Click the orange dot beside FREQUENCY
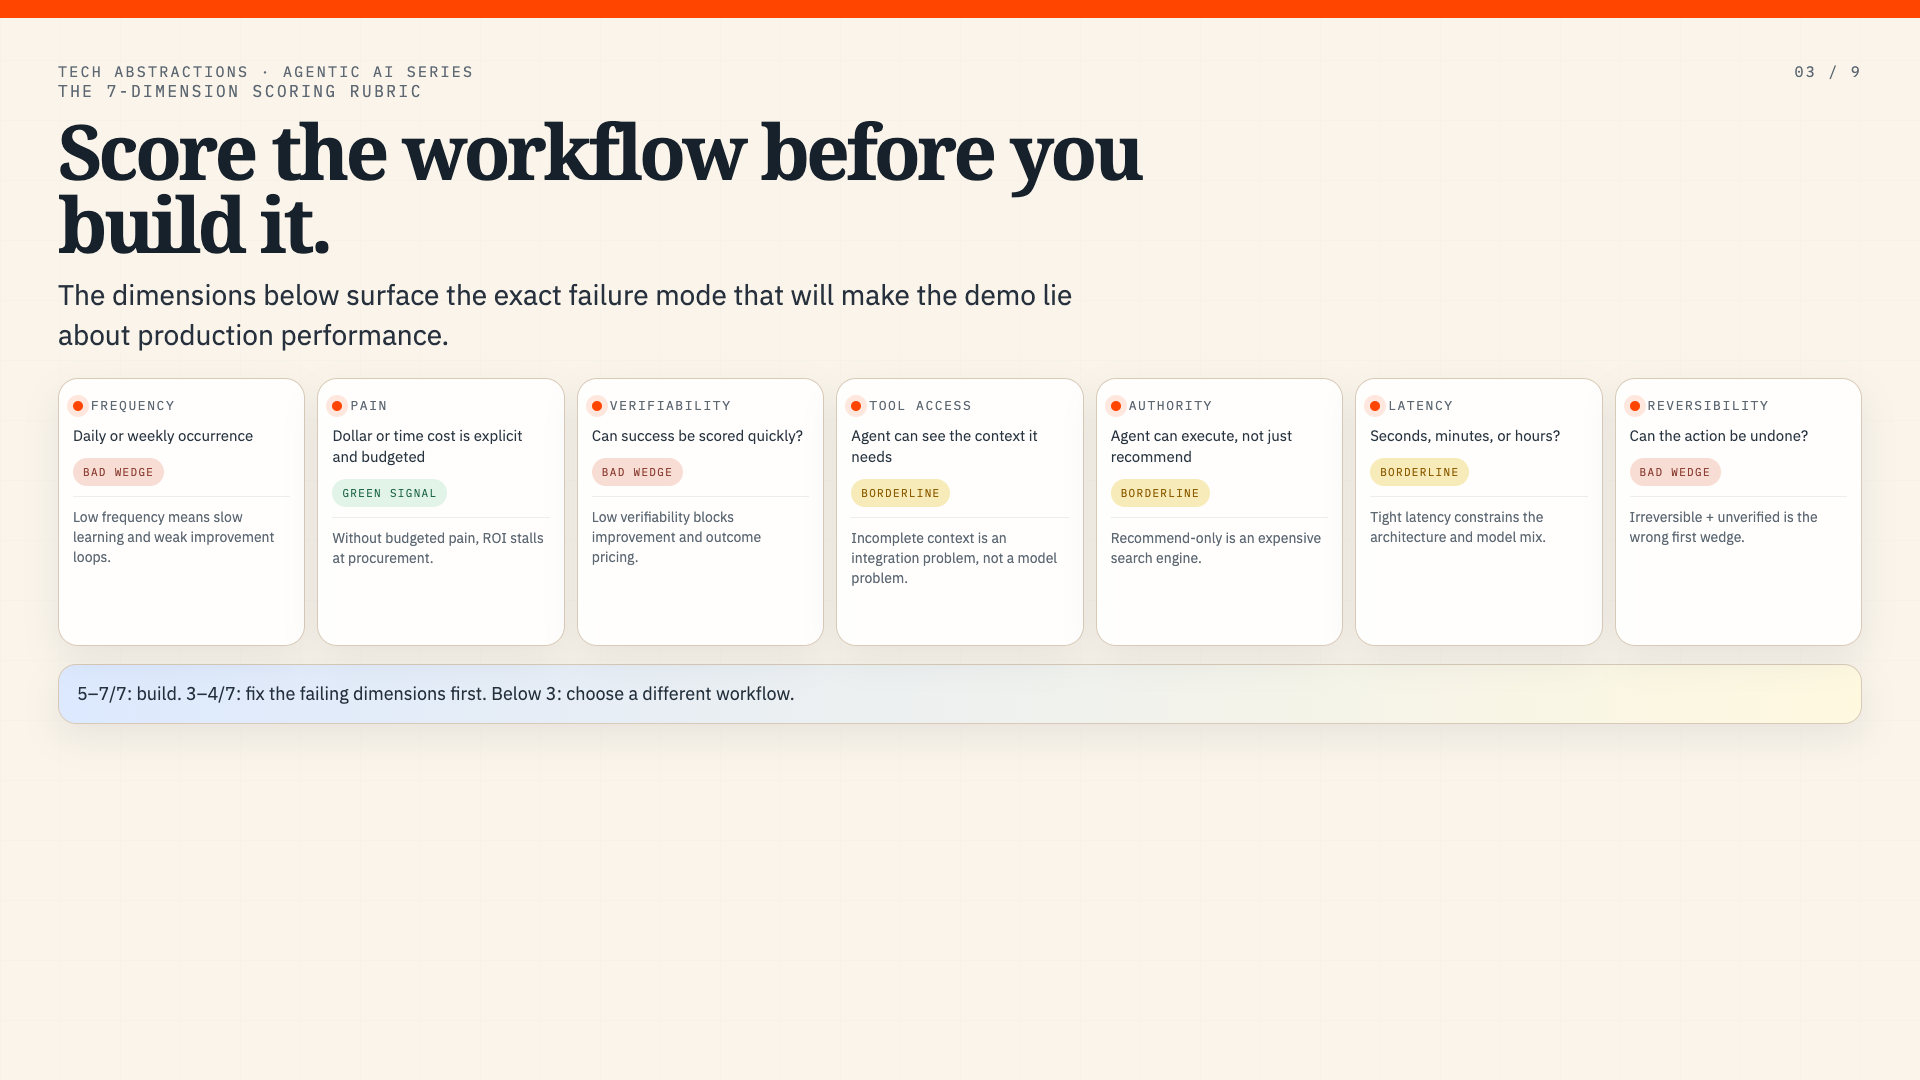This screenshot has height=1080, width=1920. click(78, 406)
